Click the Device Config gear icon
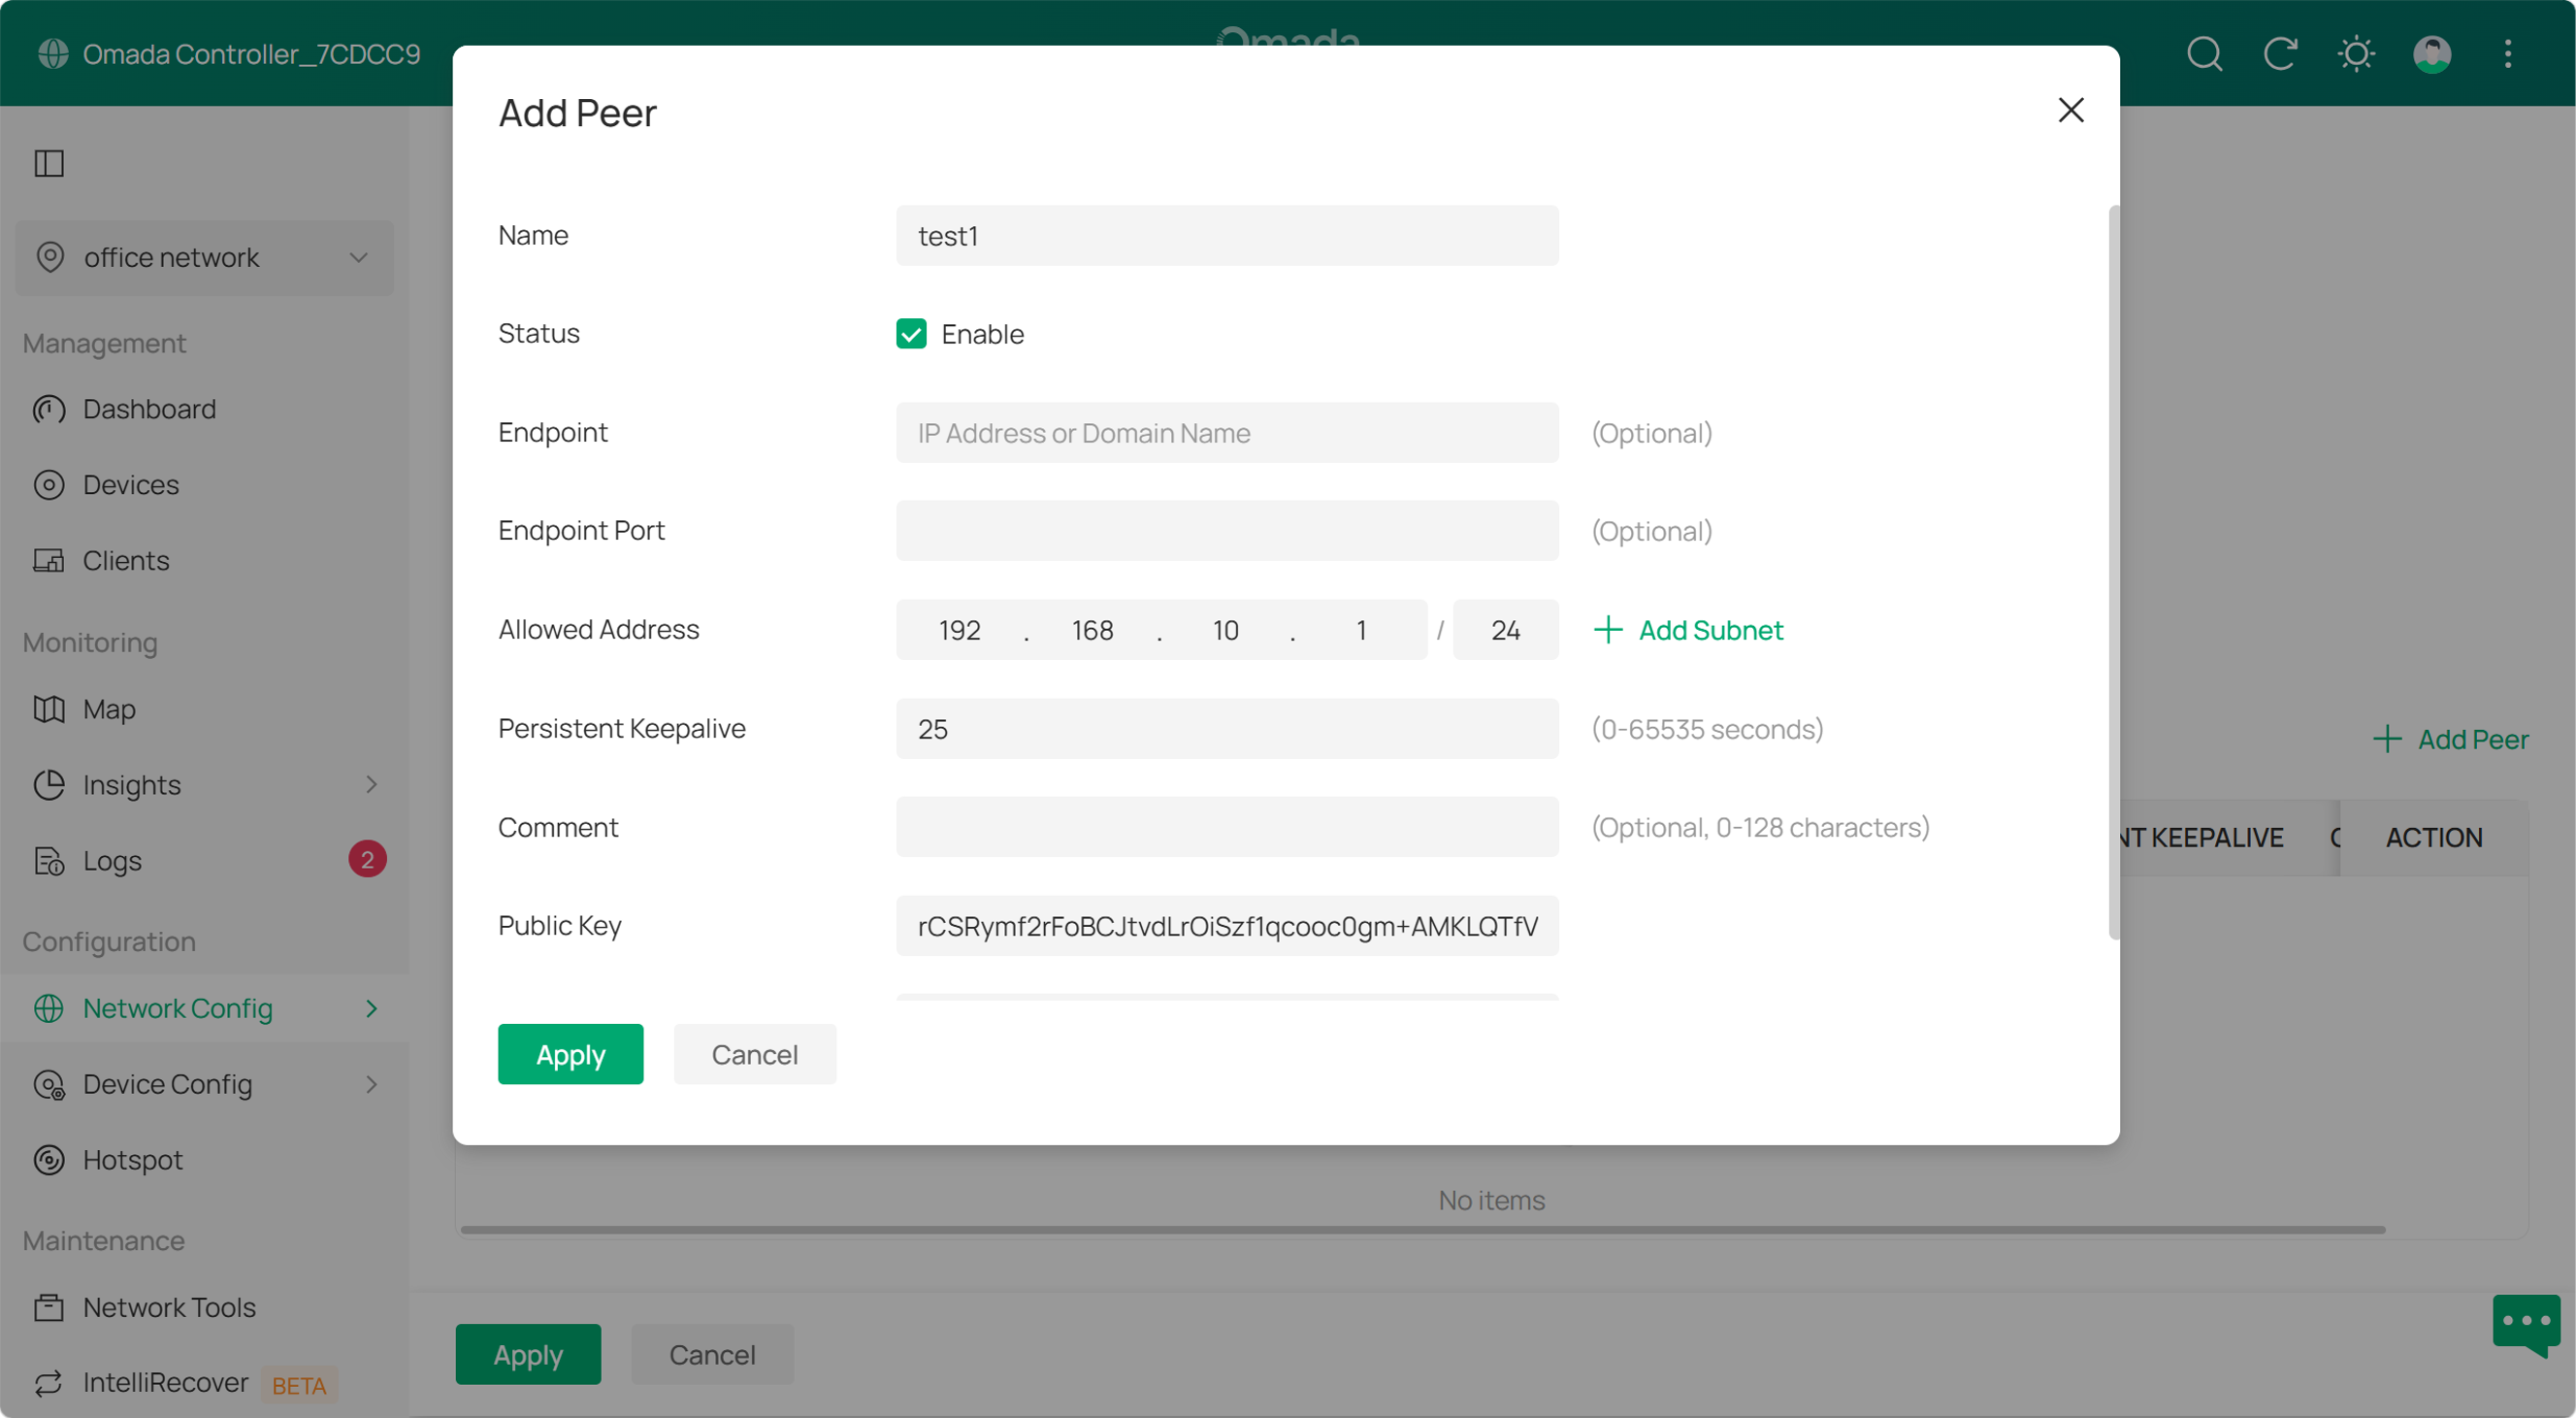 (x=49, y=1084)
